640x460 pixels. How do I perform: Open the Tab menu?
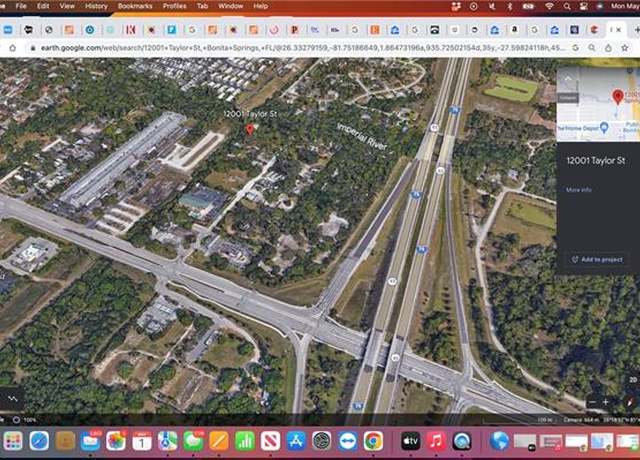coord(202,6)
